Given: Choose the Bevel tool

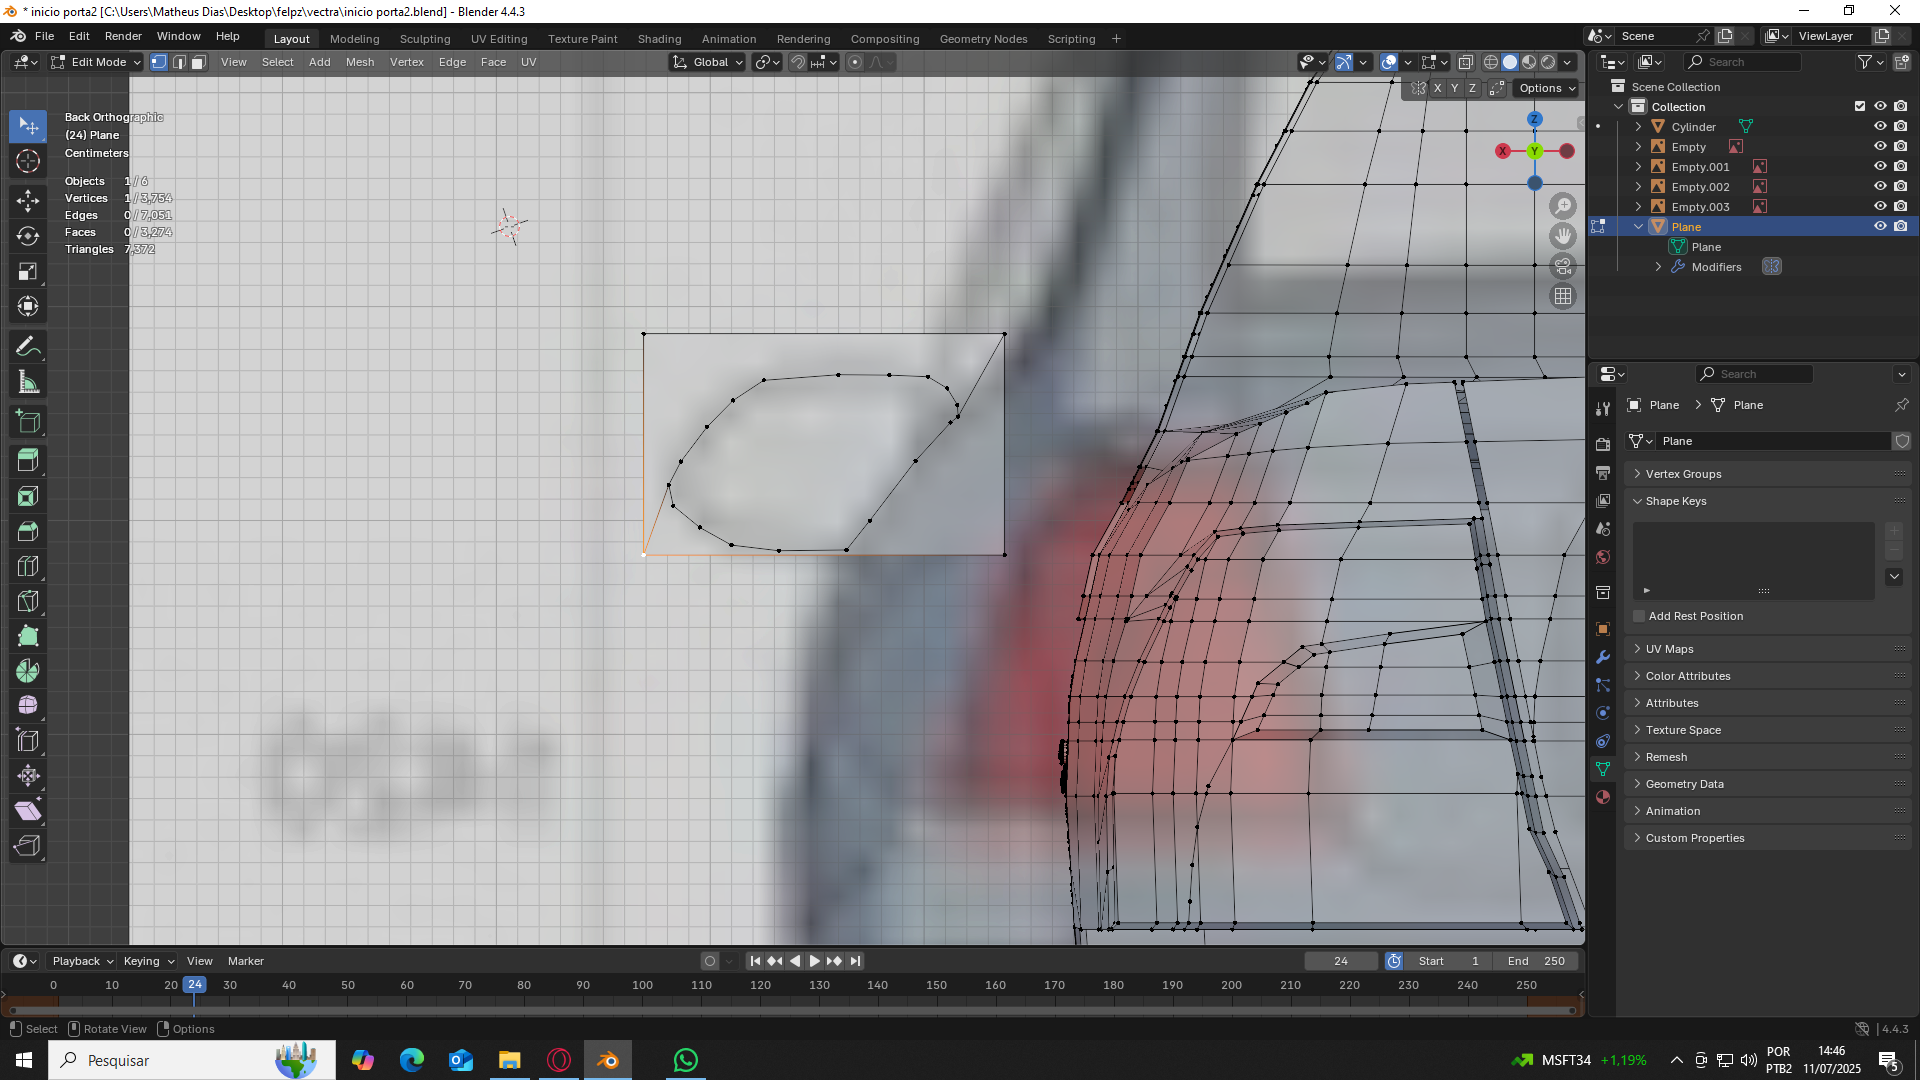Looking at the screenshot, I should point(28,531).
